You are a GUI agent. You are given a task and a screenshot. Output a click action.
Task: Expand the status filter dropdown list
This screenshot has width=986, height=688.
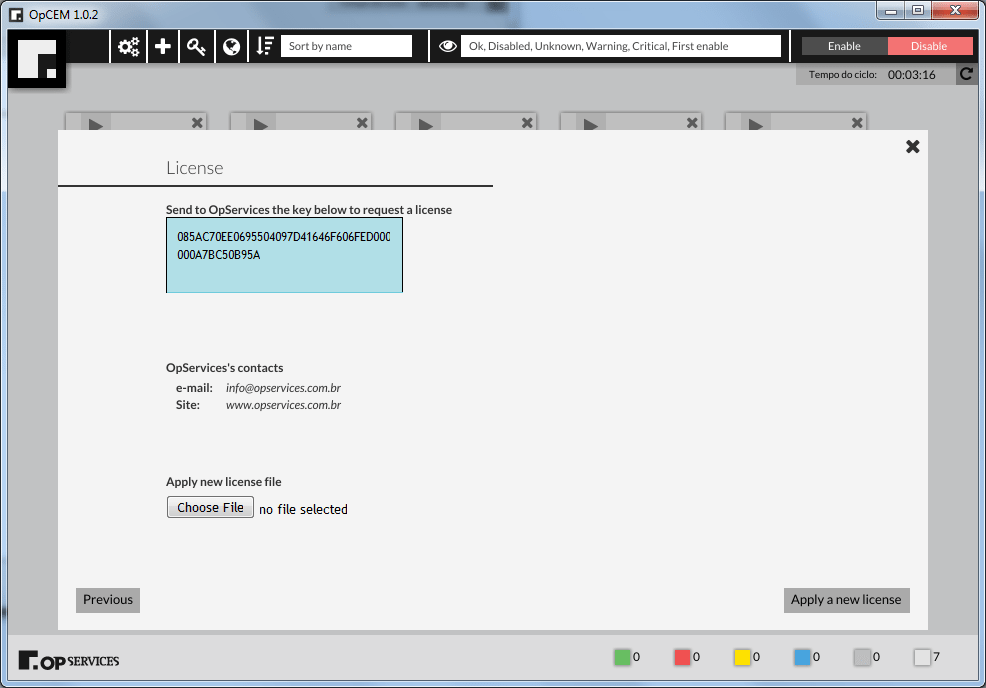(620, 46)
